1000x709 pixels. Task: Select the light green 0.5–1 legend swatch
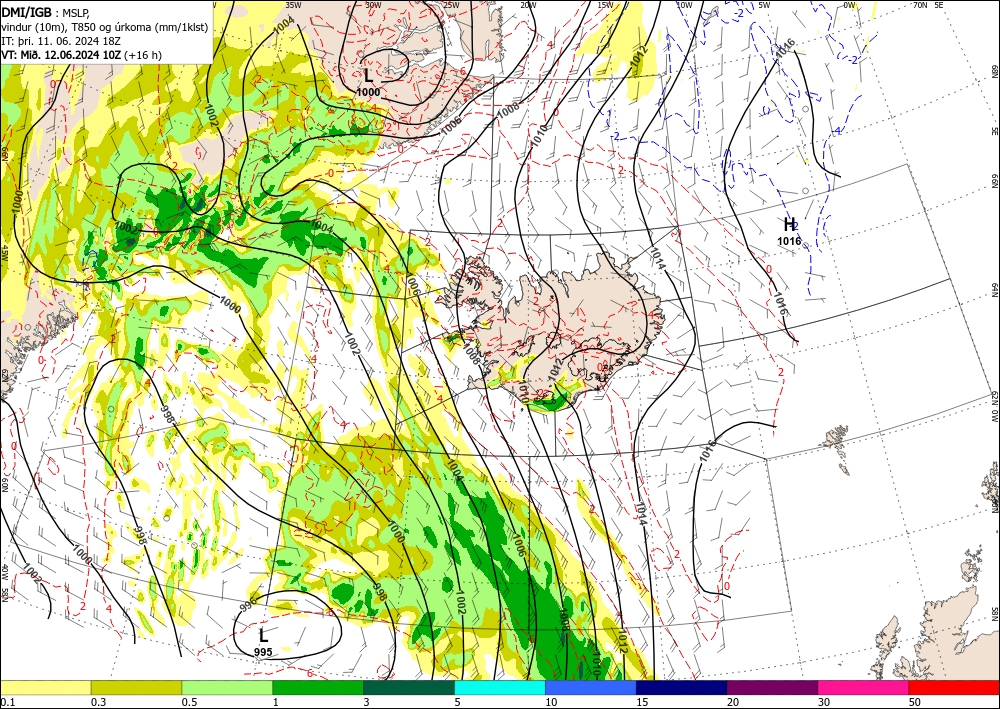point(227,687)
